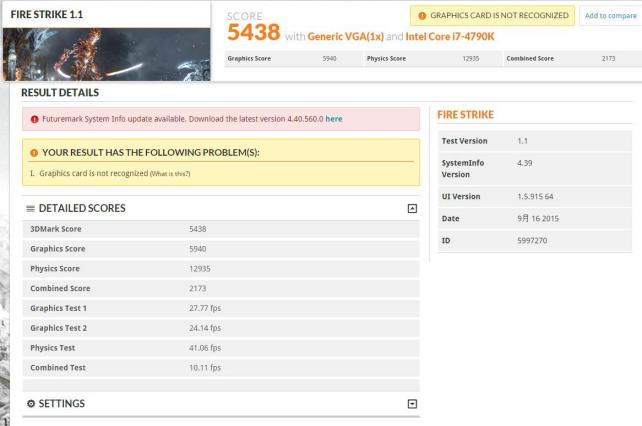Collapse the Detailed Scores section
The image size is (642, 426).
[412, 208]
